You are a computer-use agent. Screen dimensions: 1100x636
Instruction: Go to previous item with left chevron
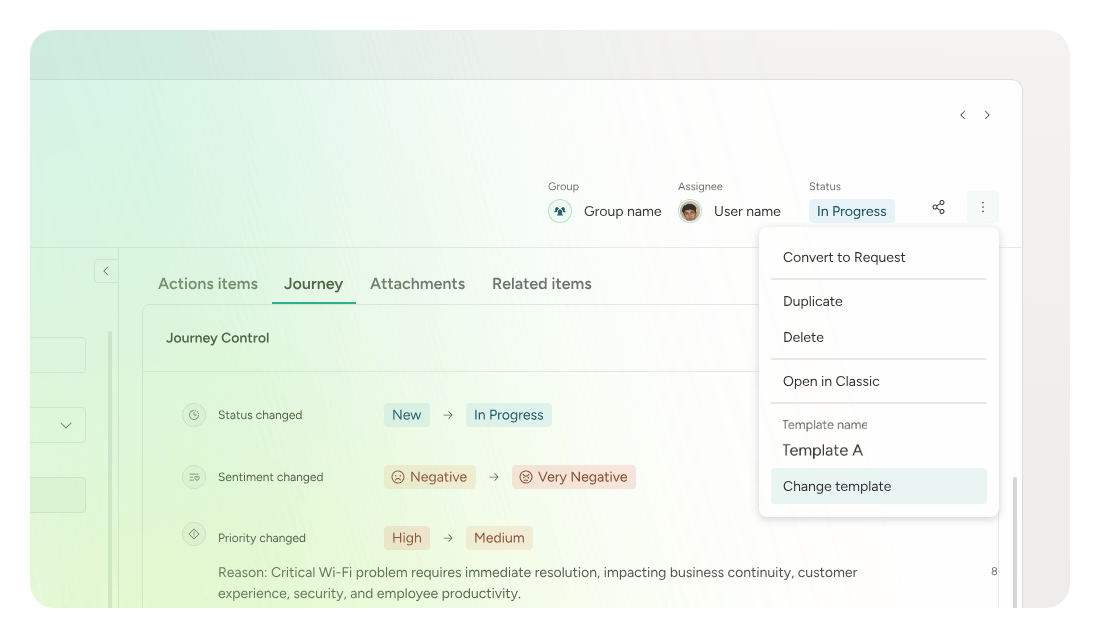[962, 115]
